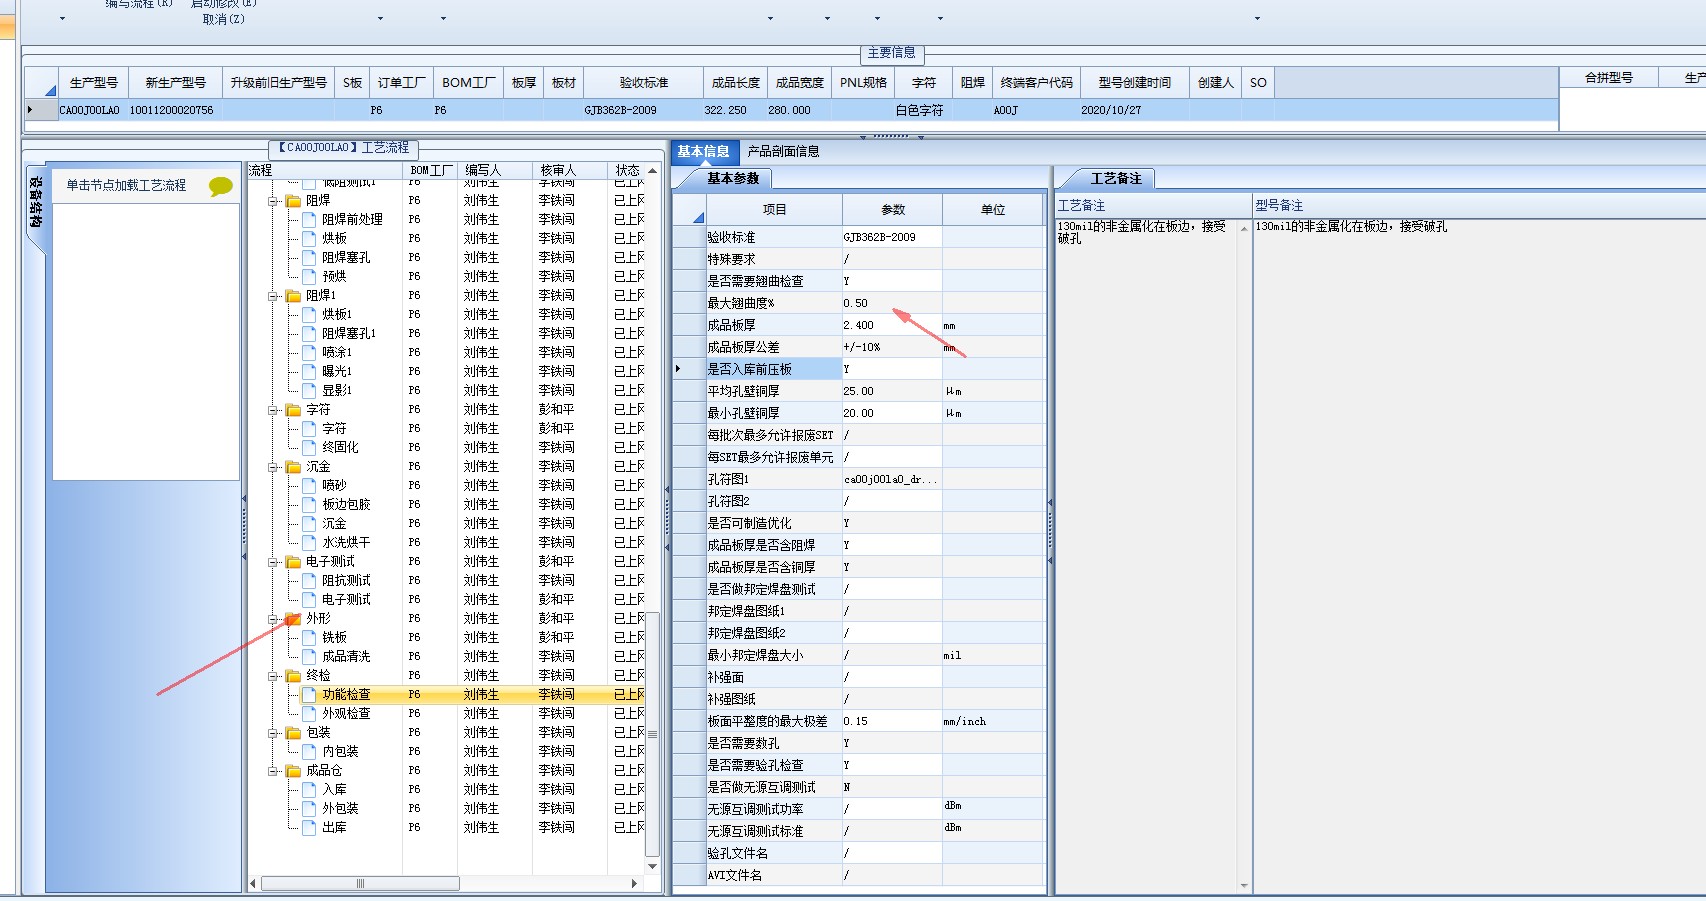Click the 型号创建时间 column header
This screenshot has width=1706, height=901.
(1135, 83)
